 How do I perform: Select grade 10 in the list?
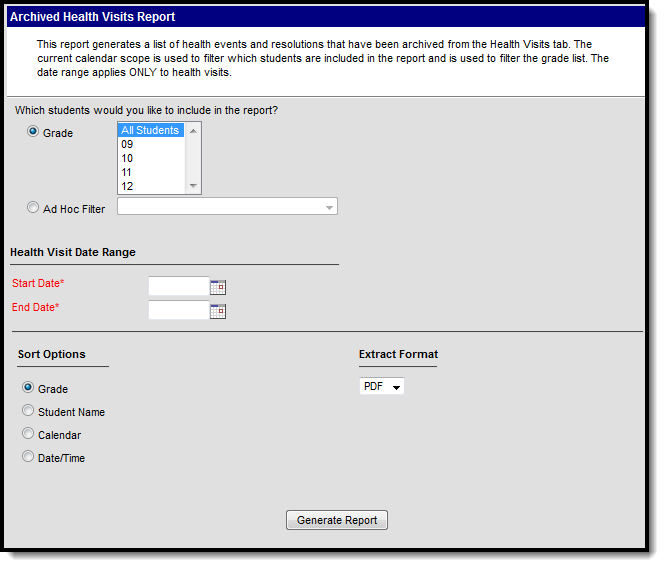(x=151, y=158)
